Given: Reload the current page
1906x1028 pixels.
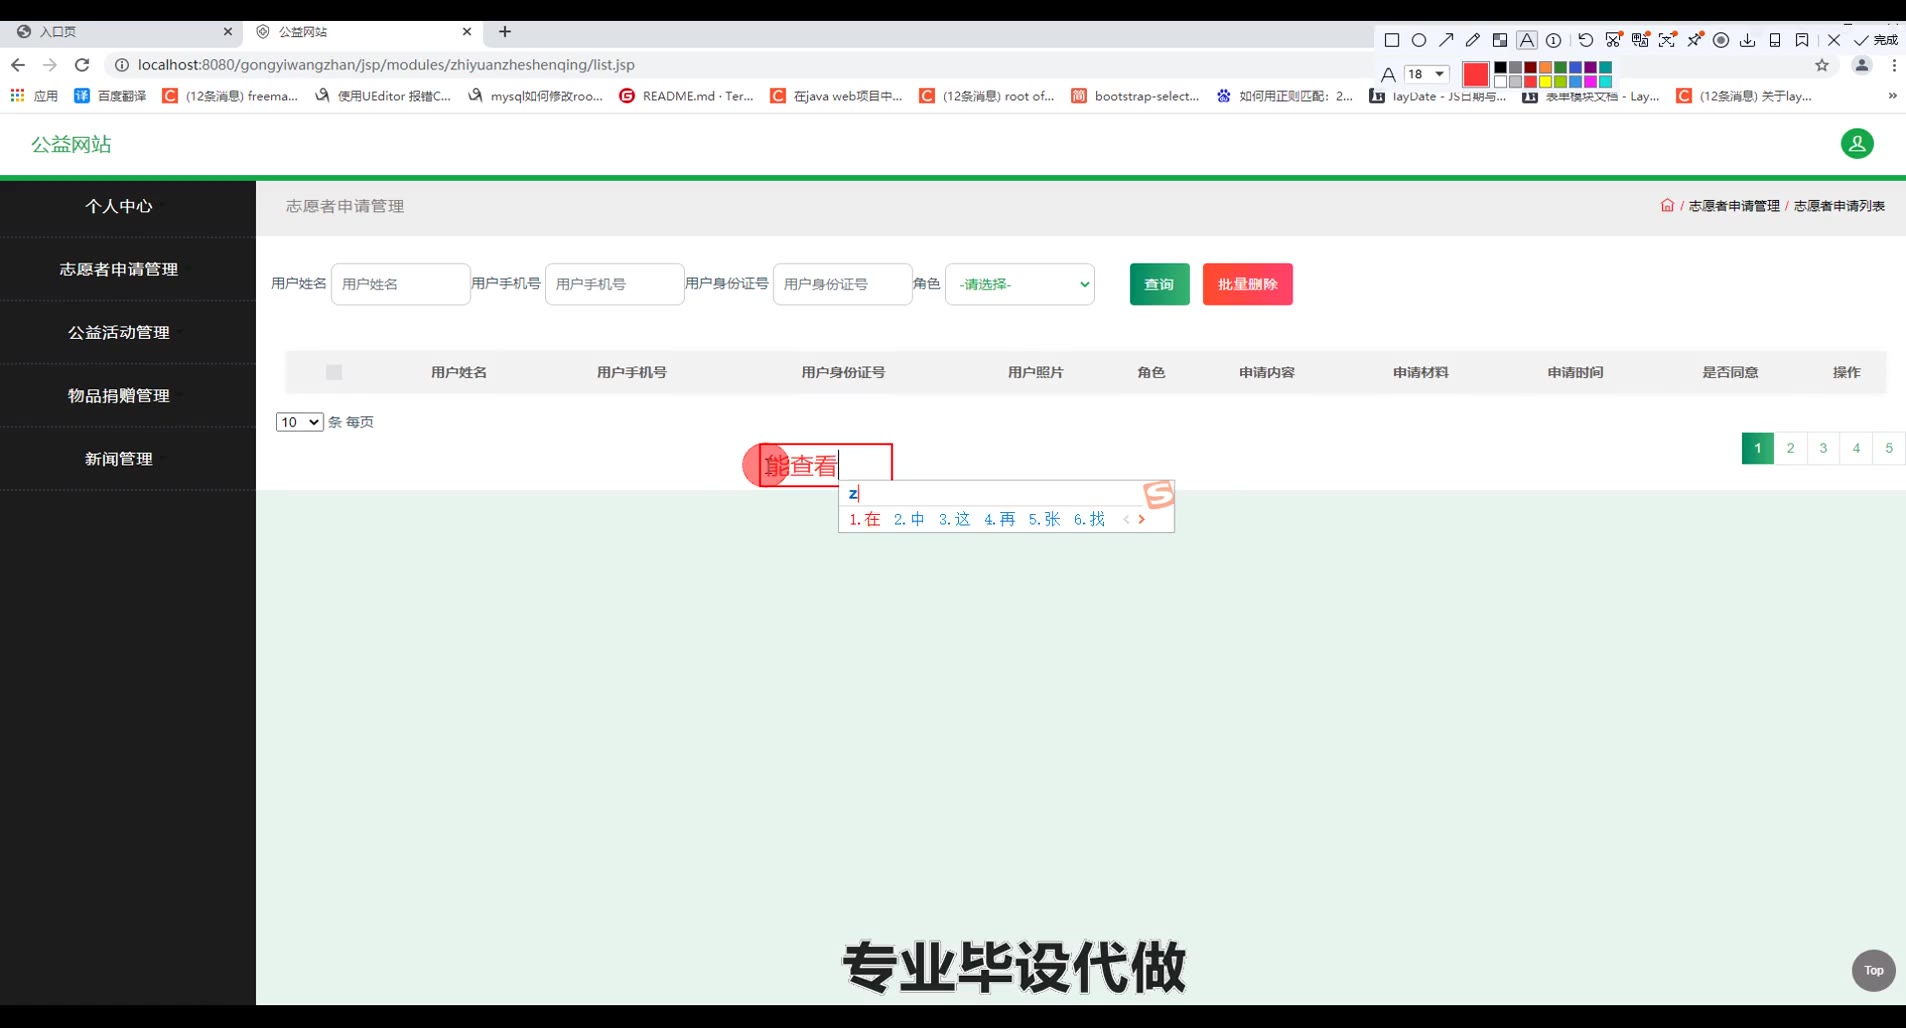Looking at the screenshot, I should click(82, 64).
